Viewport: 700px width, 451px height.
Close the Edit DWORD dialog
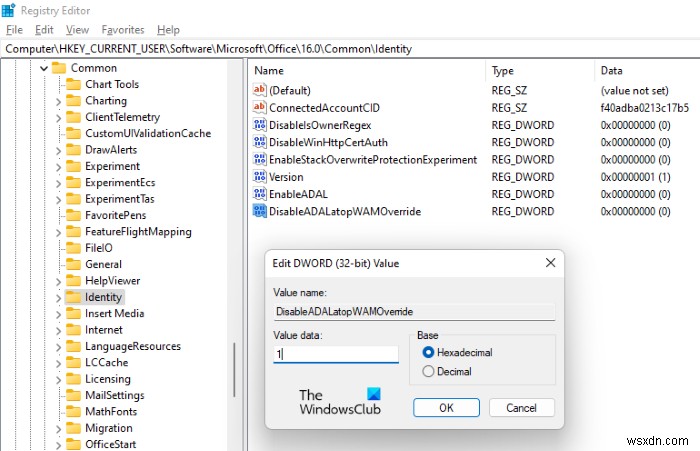click(x=549, y=263)
